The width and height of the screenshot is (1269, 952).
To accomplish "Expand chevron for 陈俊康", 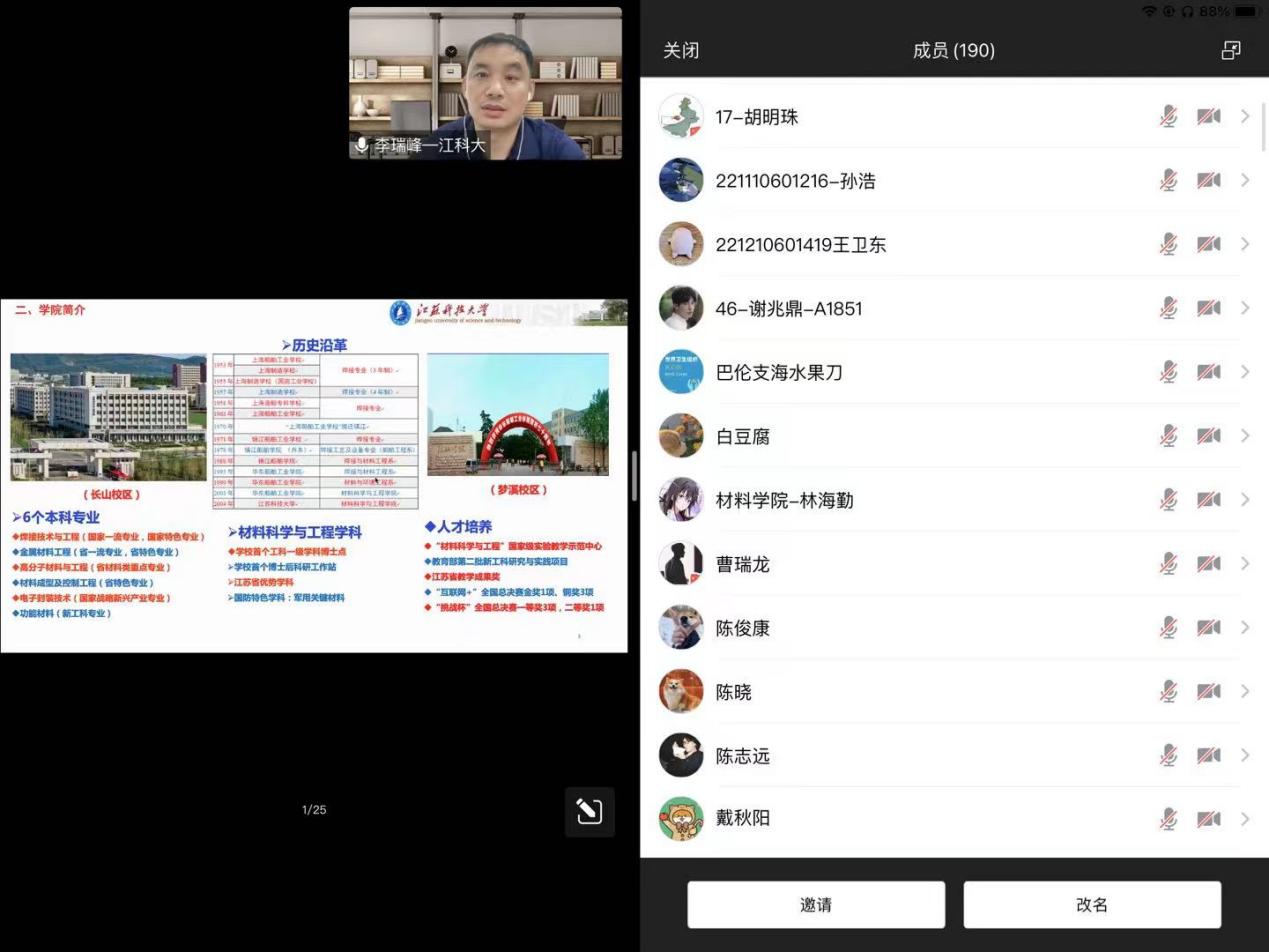I will (1245, 628).
